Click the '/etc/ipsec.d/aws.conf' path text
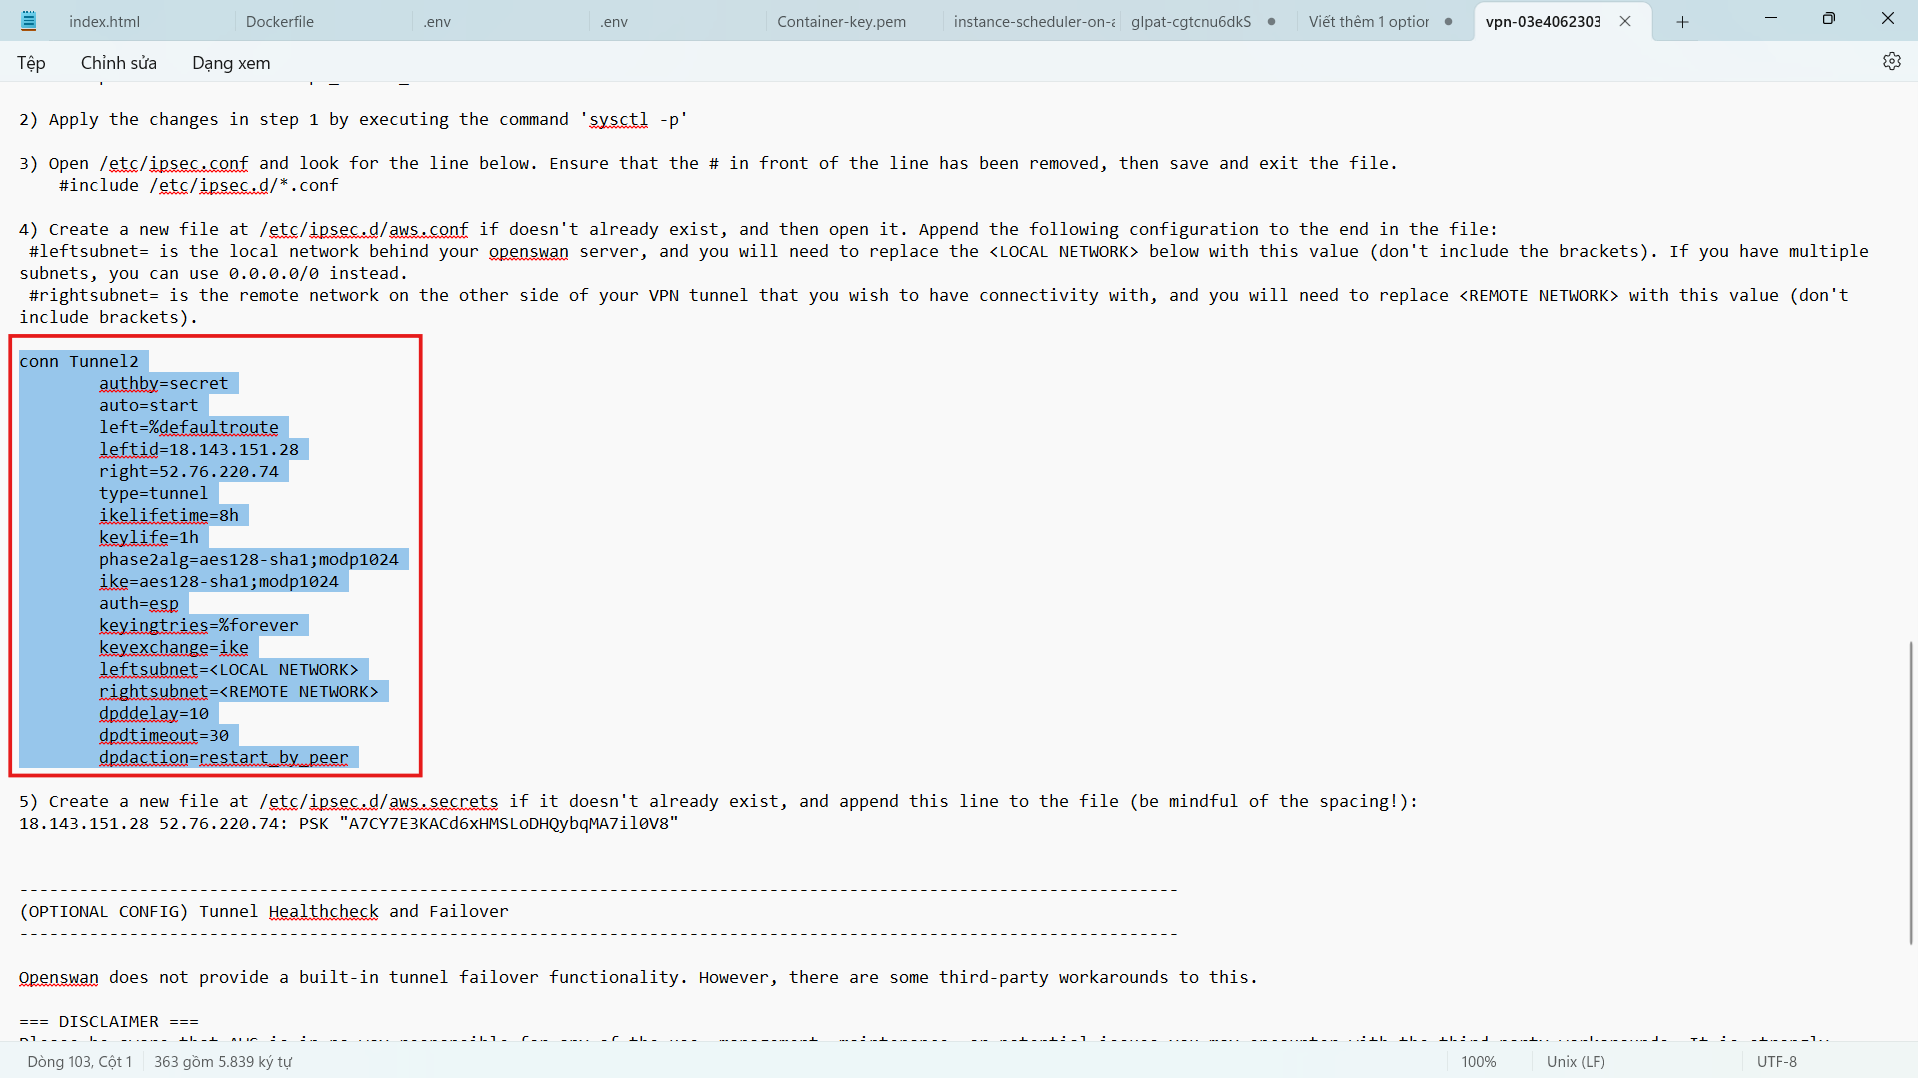 point(364,229)
